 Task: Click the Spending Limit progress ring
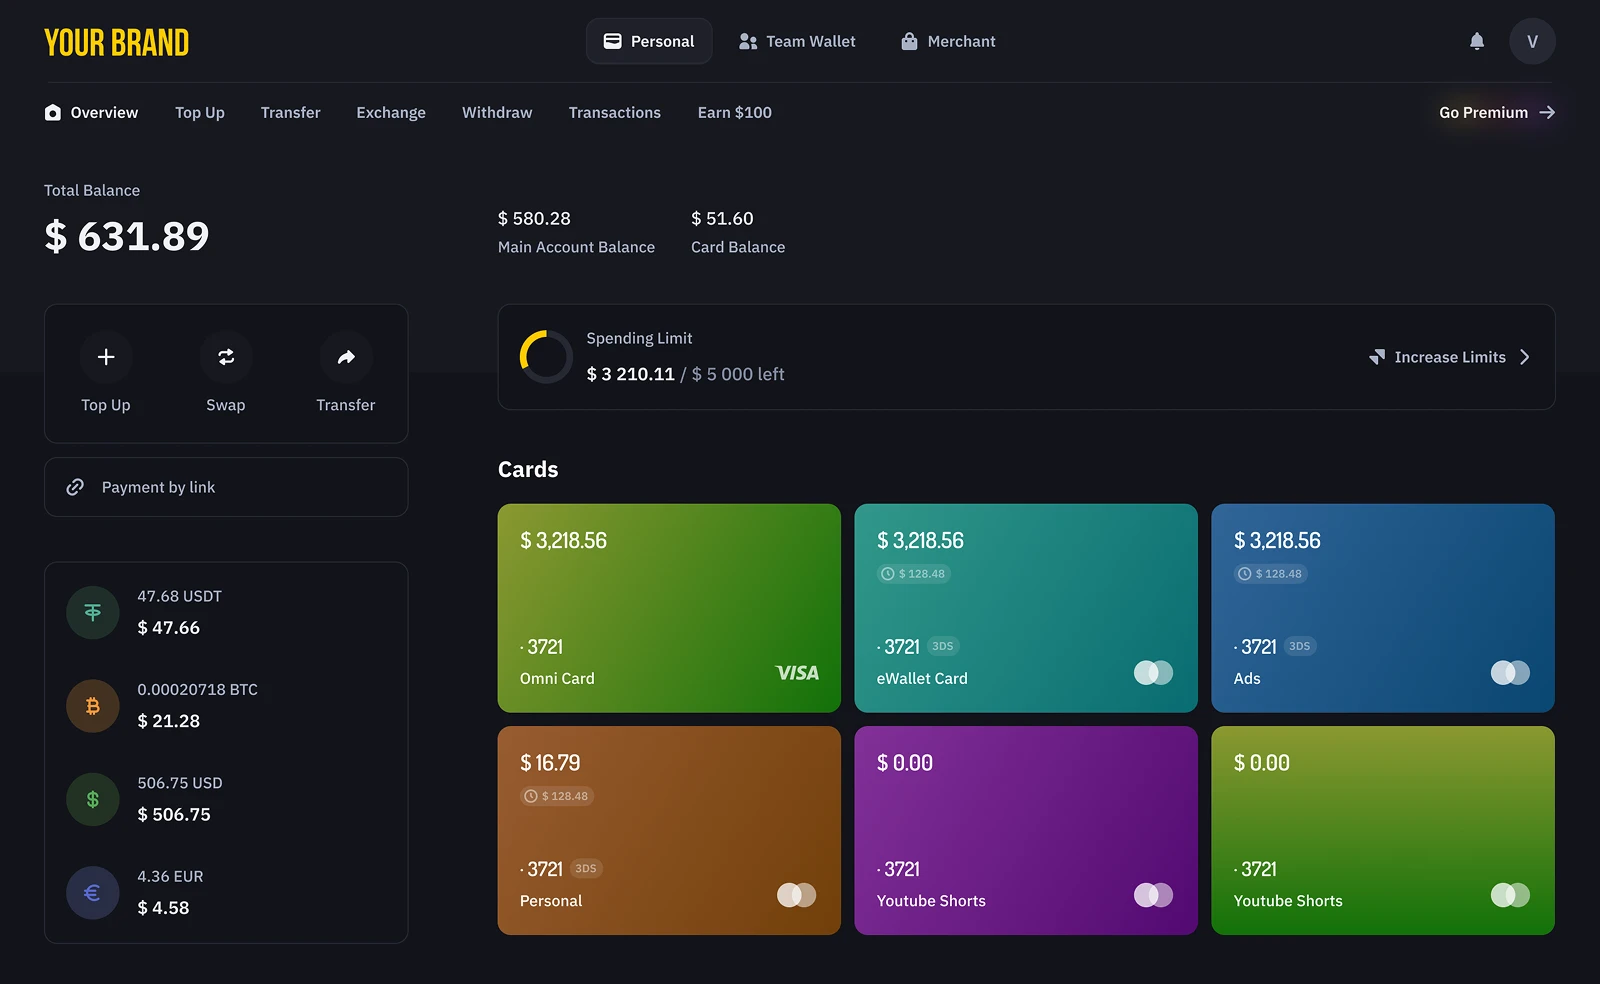[x=546, y=357]
